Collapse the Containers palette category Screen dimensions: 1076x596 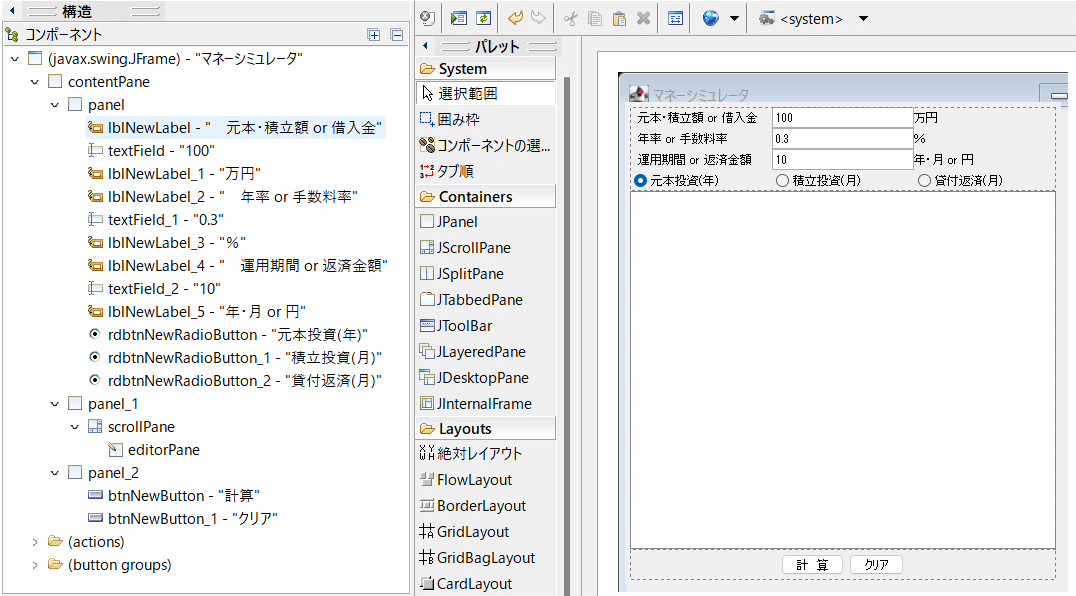(x=485, y=197)
